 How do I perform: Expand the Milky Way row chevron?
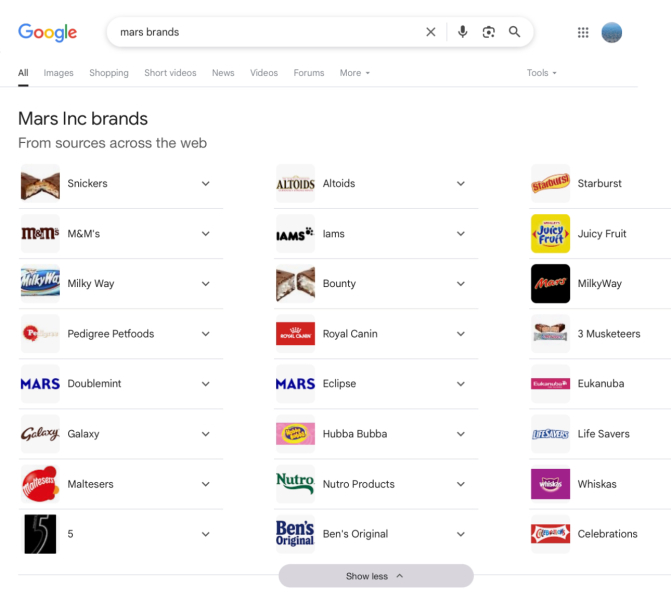coord(205,284)
